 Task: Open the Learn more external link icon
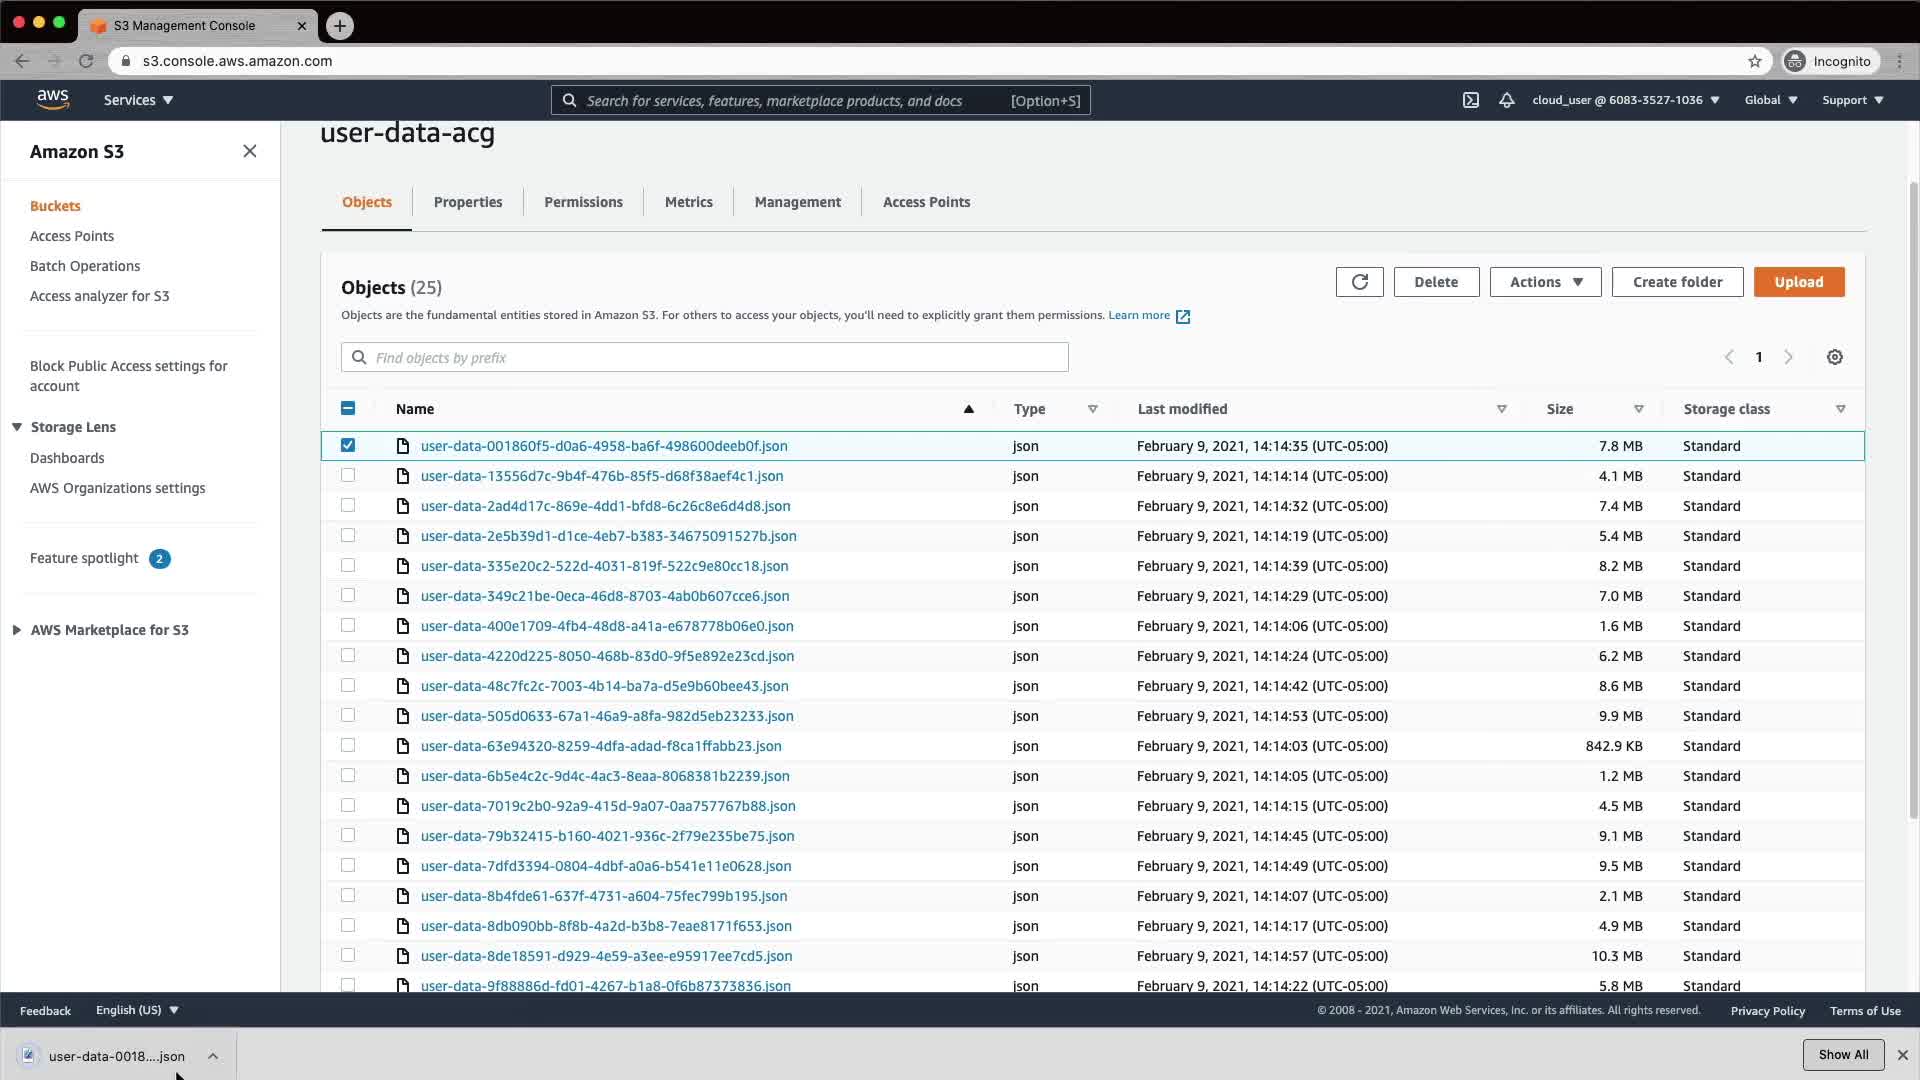1183,316
